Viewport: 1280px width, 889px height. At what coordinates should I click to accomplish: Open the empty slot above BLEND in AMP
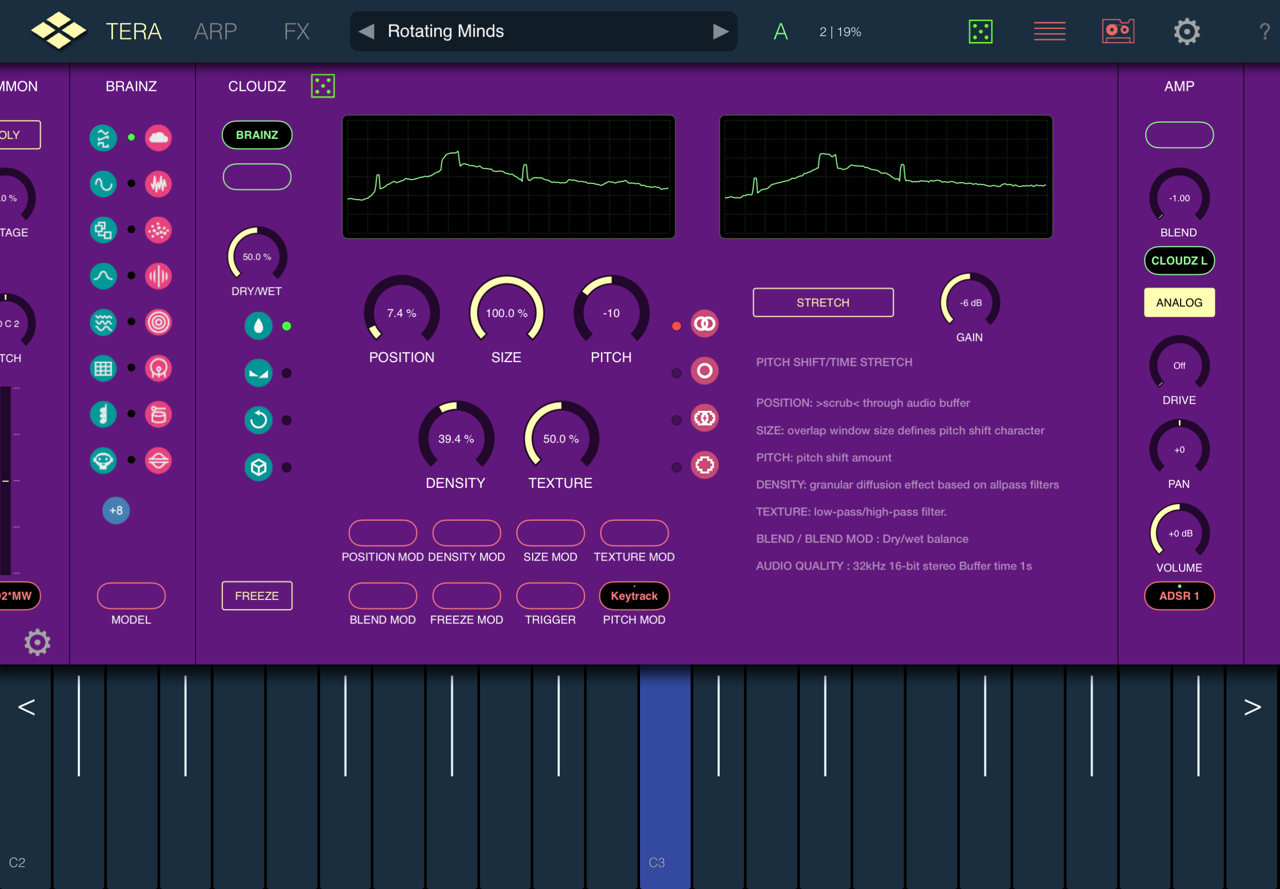(x=1179, y=135)
